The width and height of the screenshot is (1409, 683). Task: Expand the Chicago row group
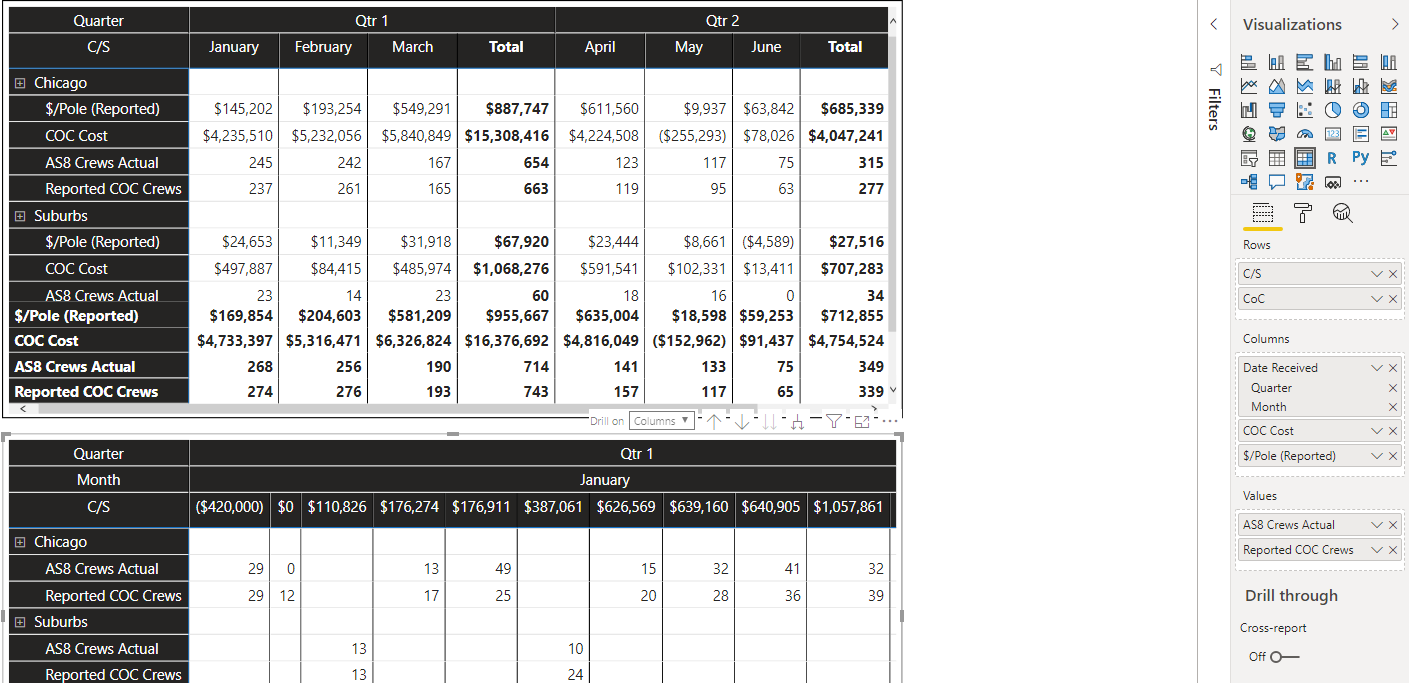click(20, 83)
